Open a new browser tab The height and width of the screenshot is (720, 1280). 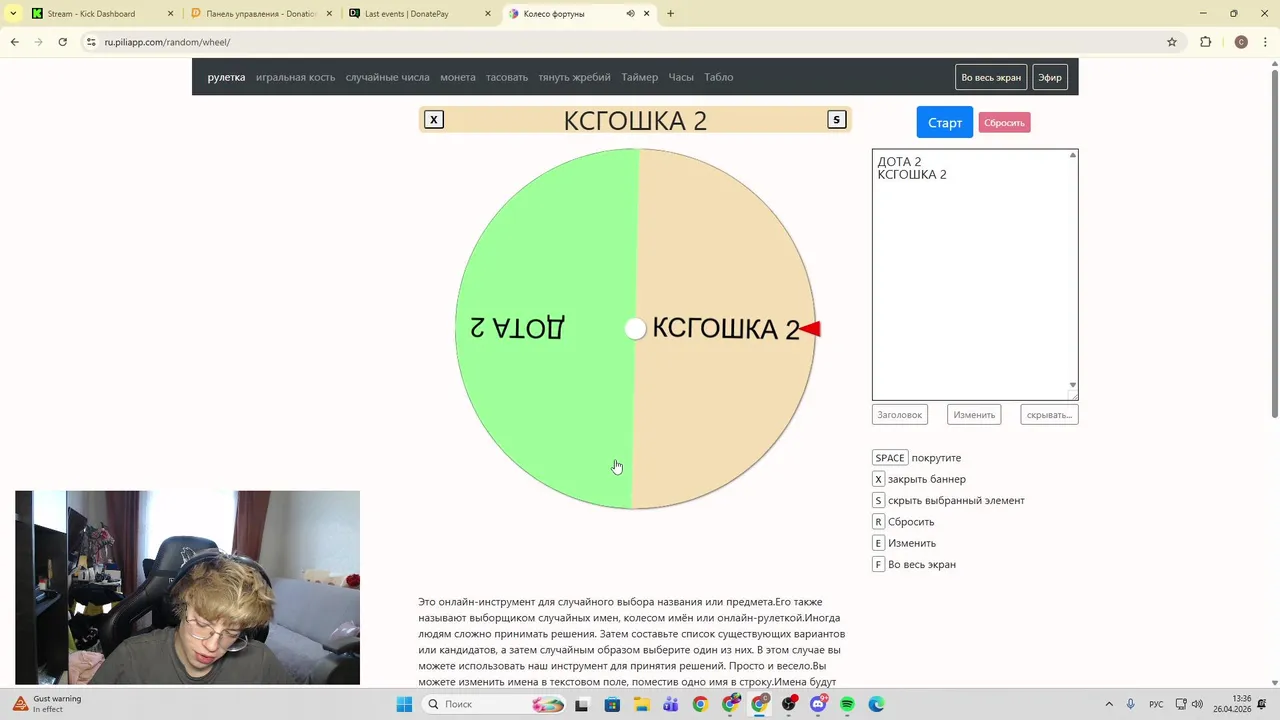[x=670, y=14]
